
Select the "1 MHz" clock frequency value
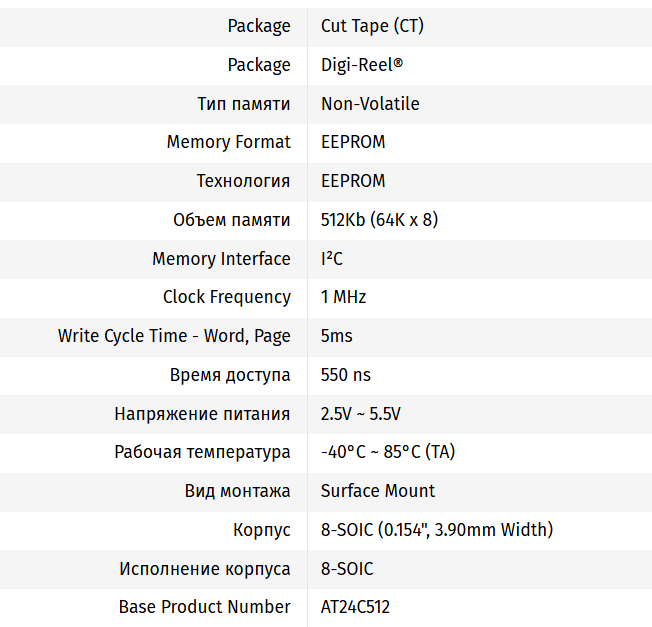pos(343,297)
